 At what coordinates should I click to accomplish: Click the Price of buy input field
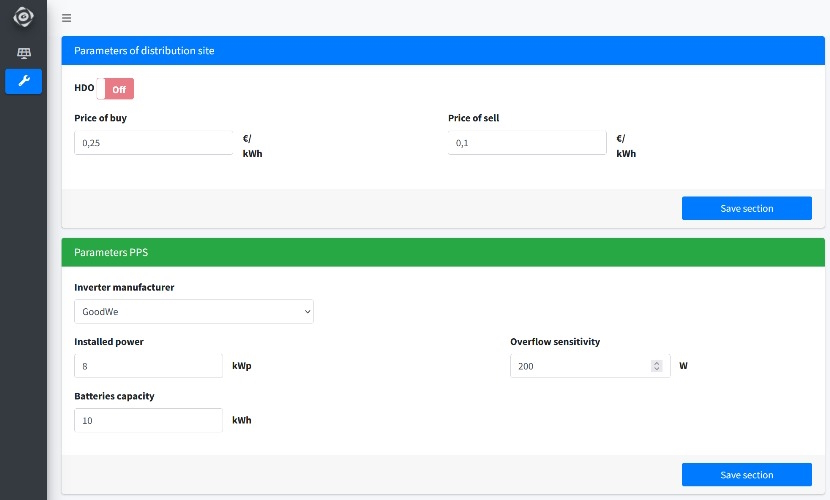click(153, 143)
